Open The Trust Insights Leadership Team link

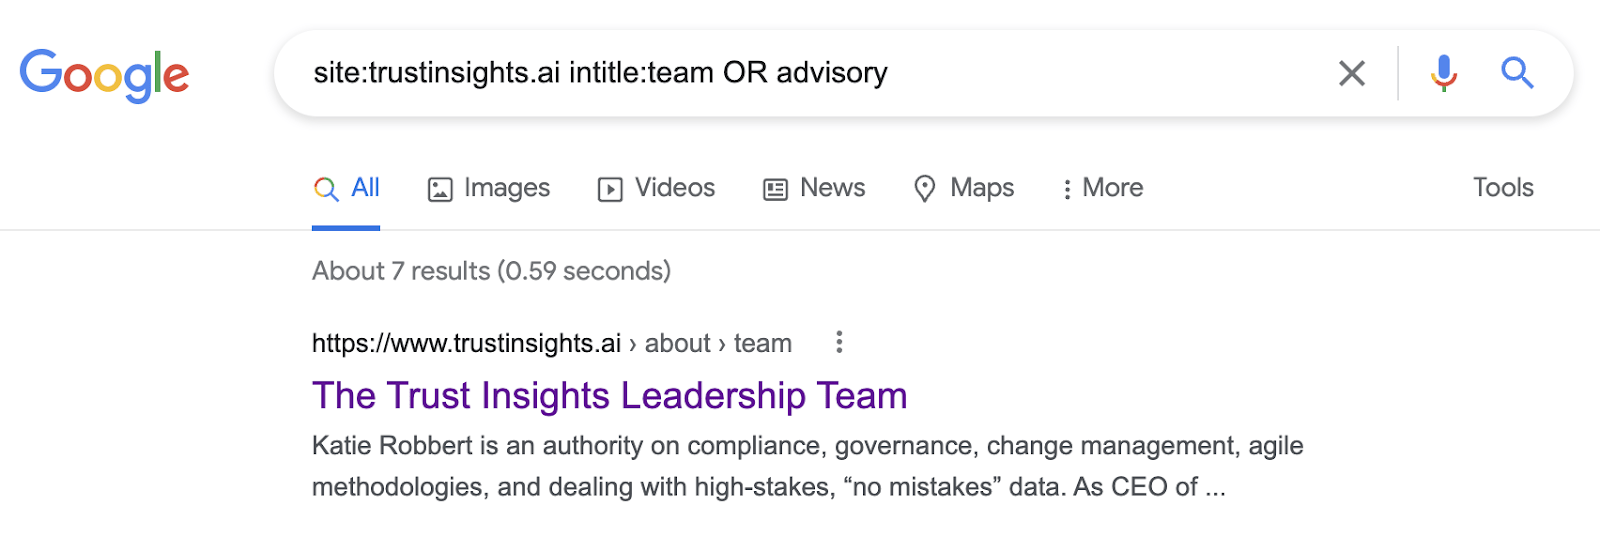pos(609,396)
